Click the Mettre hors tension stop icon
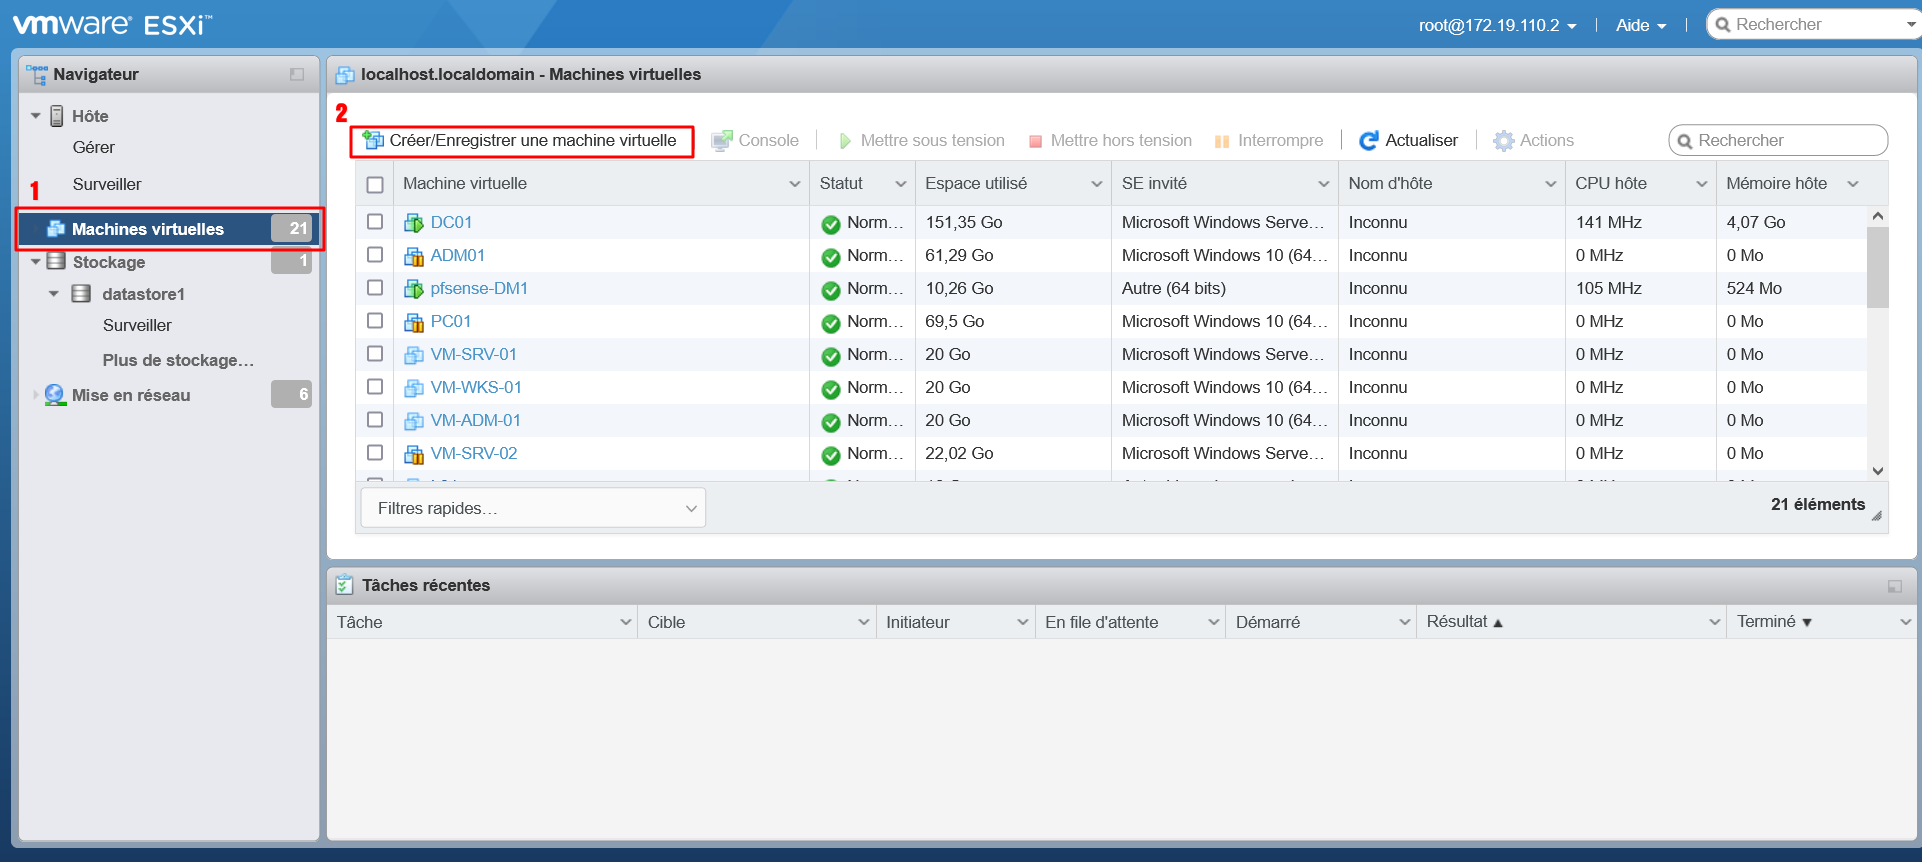This screenshot has height=862, width=1922. (x=1036, y=141)
